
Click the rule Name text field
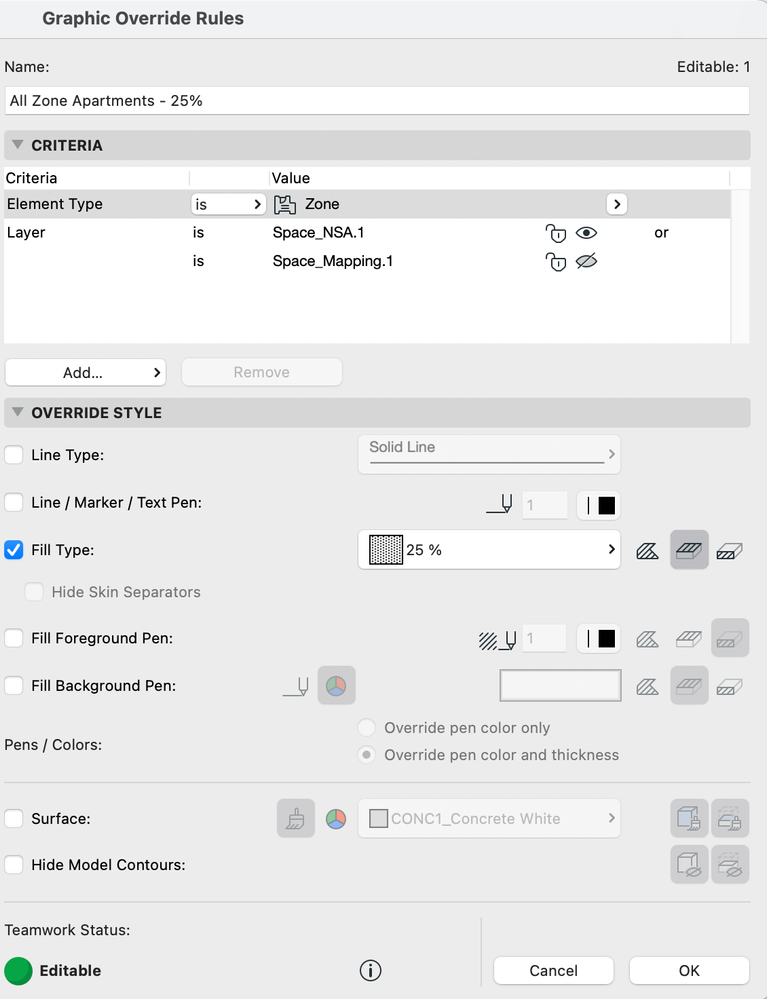click(x=377, y=101)
